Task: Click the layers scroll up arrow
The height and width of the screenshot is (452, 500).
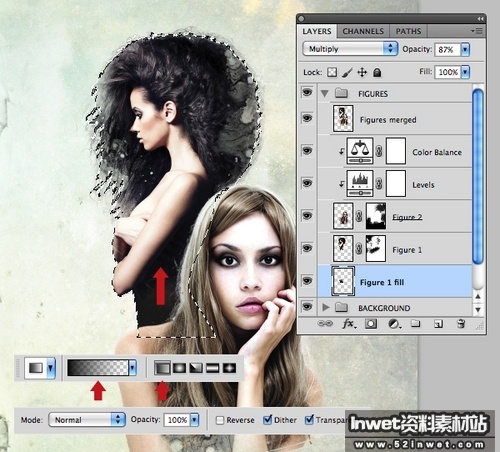Action: [x=478, y=296]
